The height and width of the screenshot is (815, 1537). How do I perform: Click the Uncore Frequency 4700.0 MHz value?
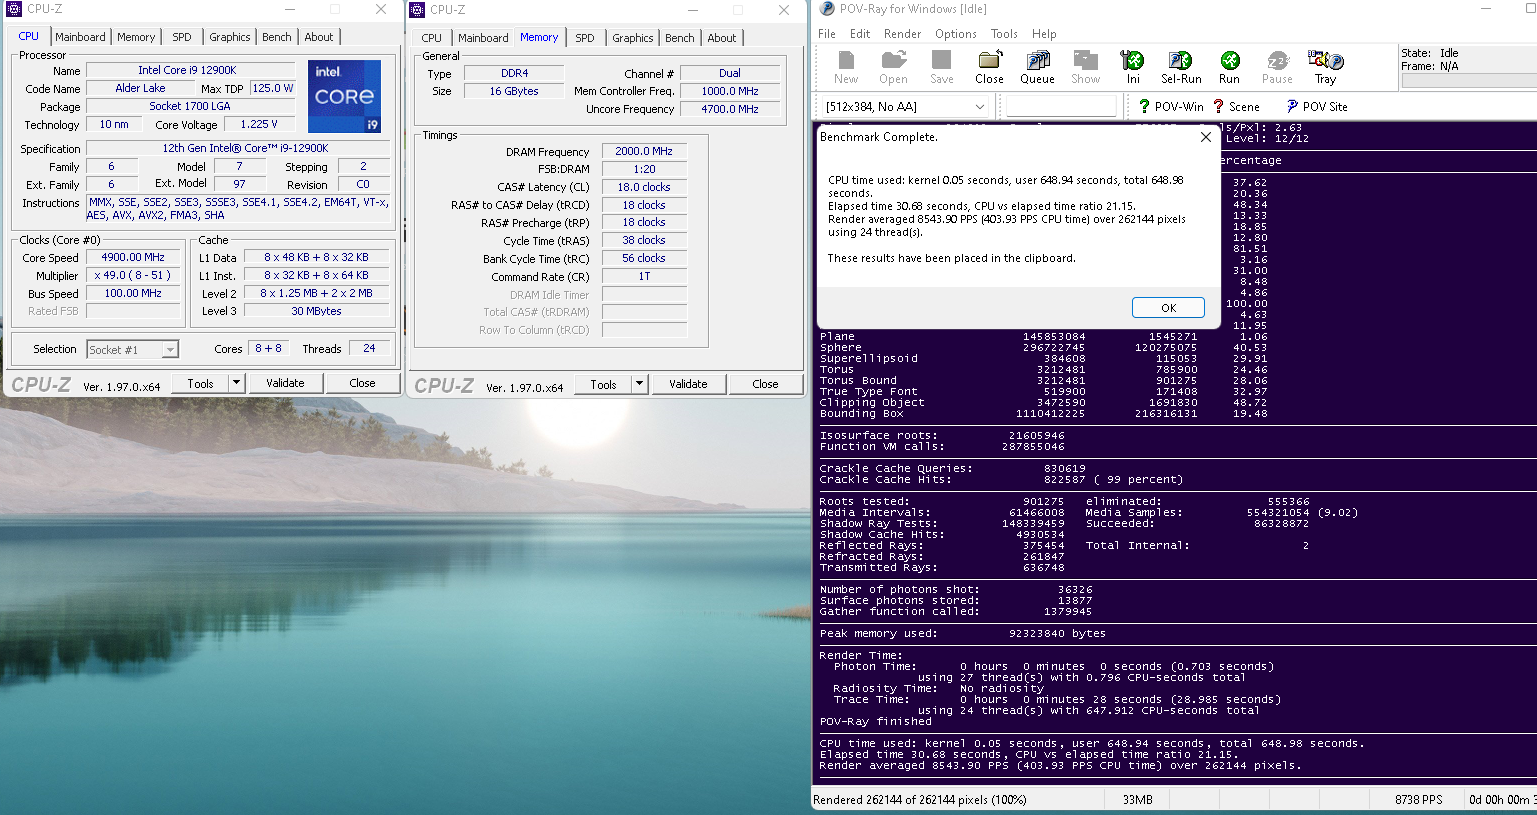click(x=730, y=109)
